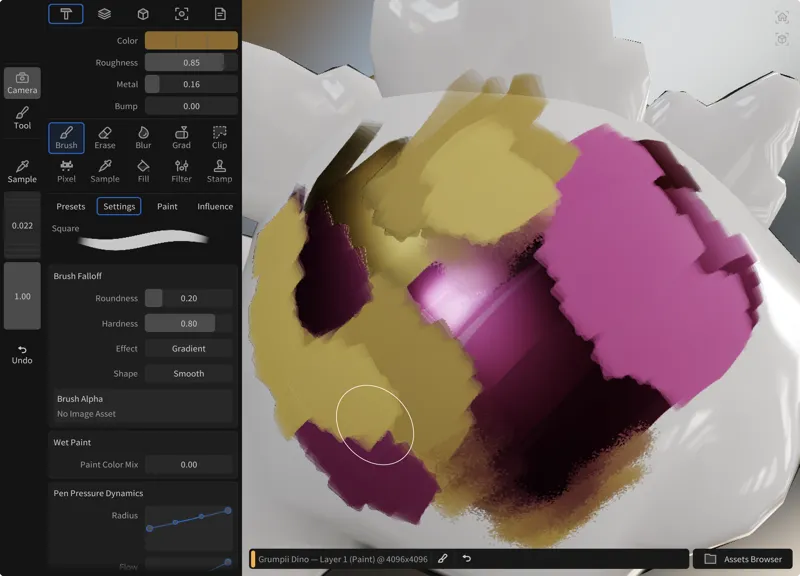Viewport: 800px width, 576px height.
Task: Click the gold Color swatch
Action: 191,41
